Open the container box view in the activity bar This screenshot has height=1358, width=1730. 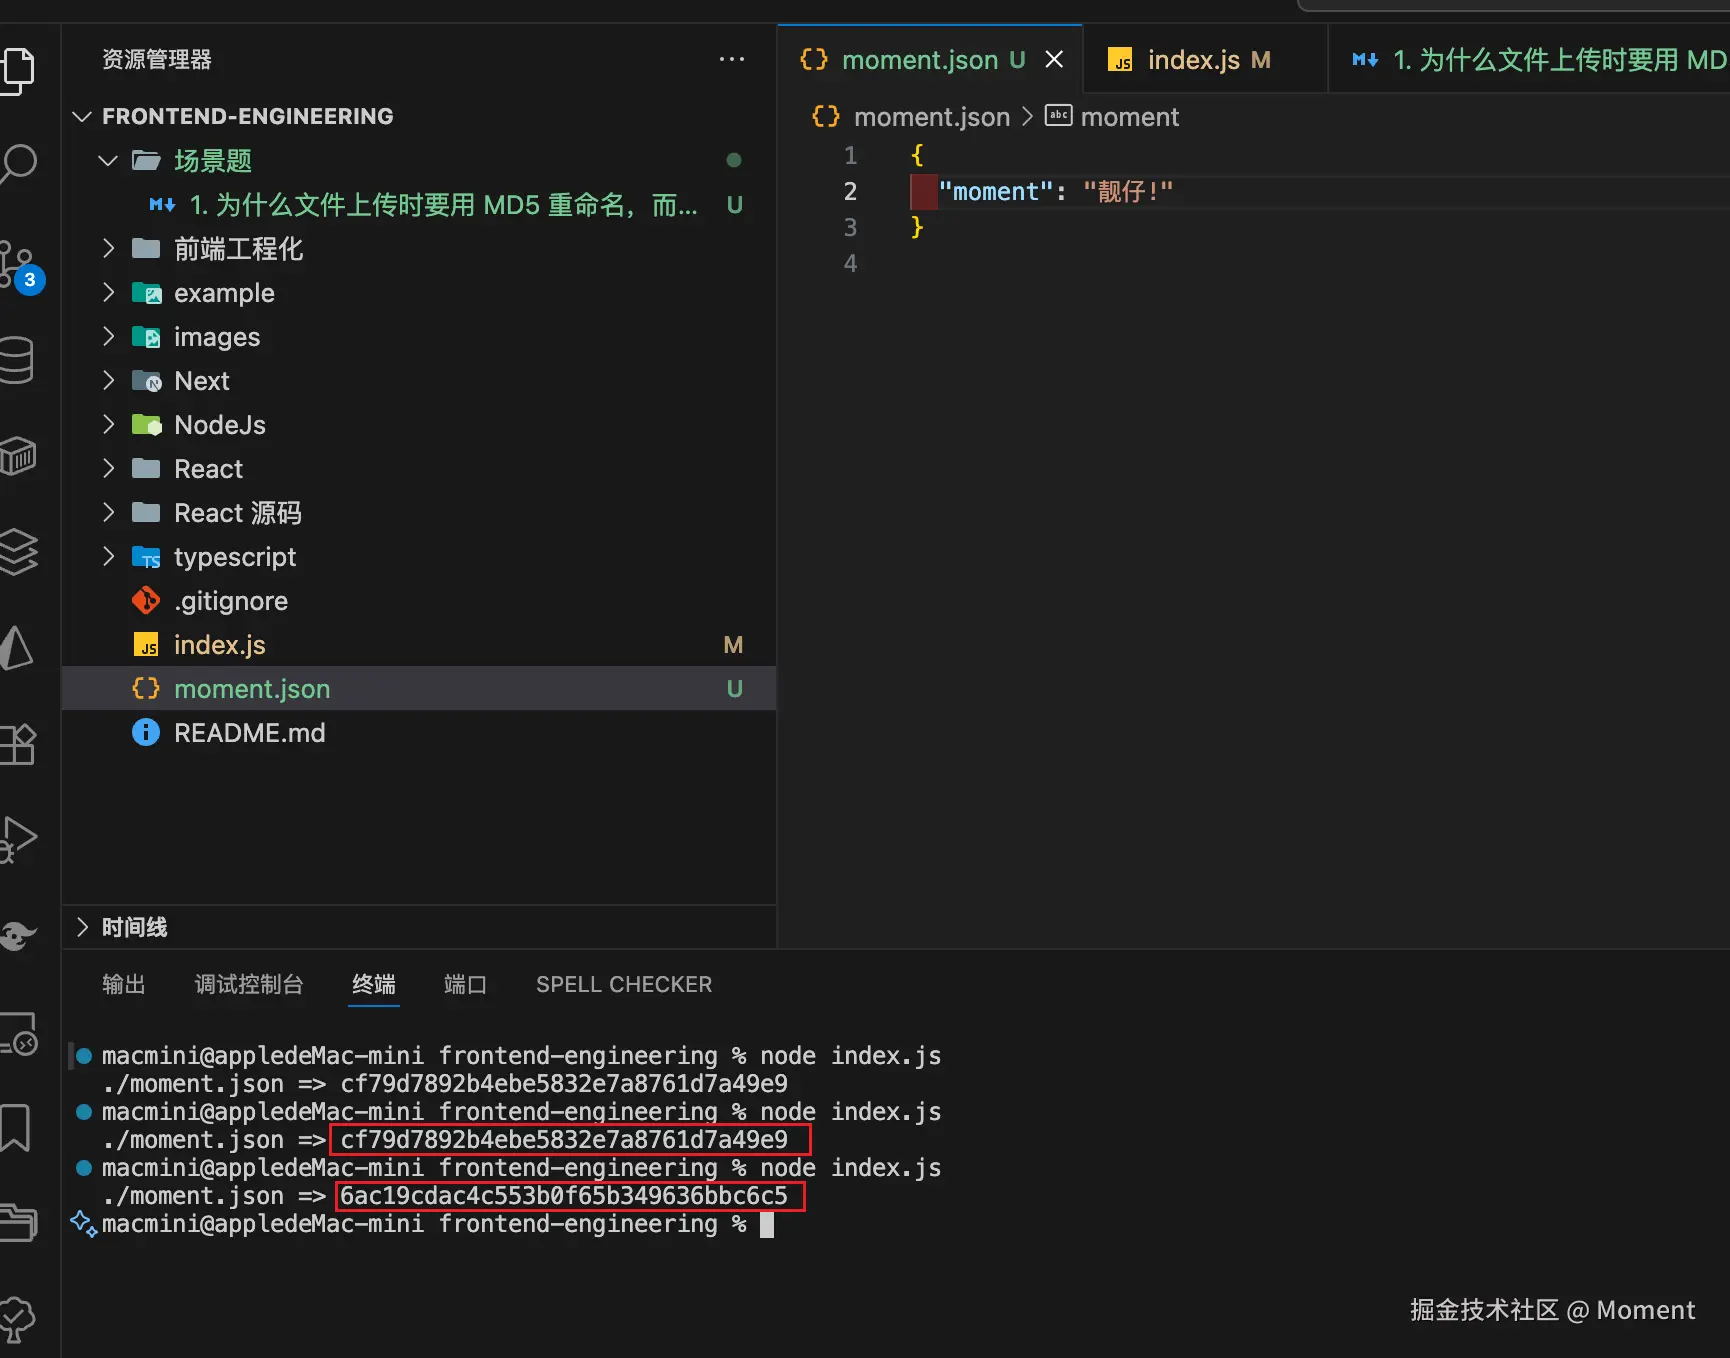point(18,457)
